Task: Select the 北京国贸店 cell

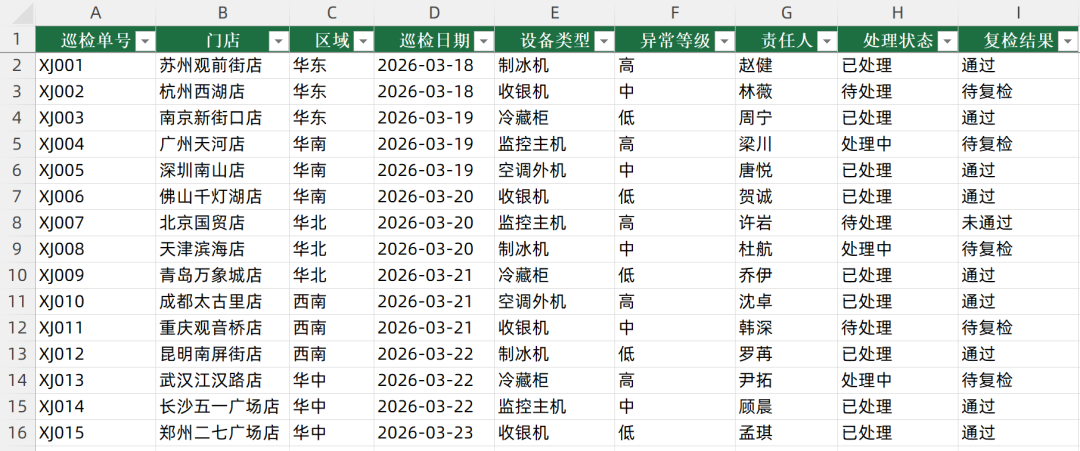Action: pos(222,222)
